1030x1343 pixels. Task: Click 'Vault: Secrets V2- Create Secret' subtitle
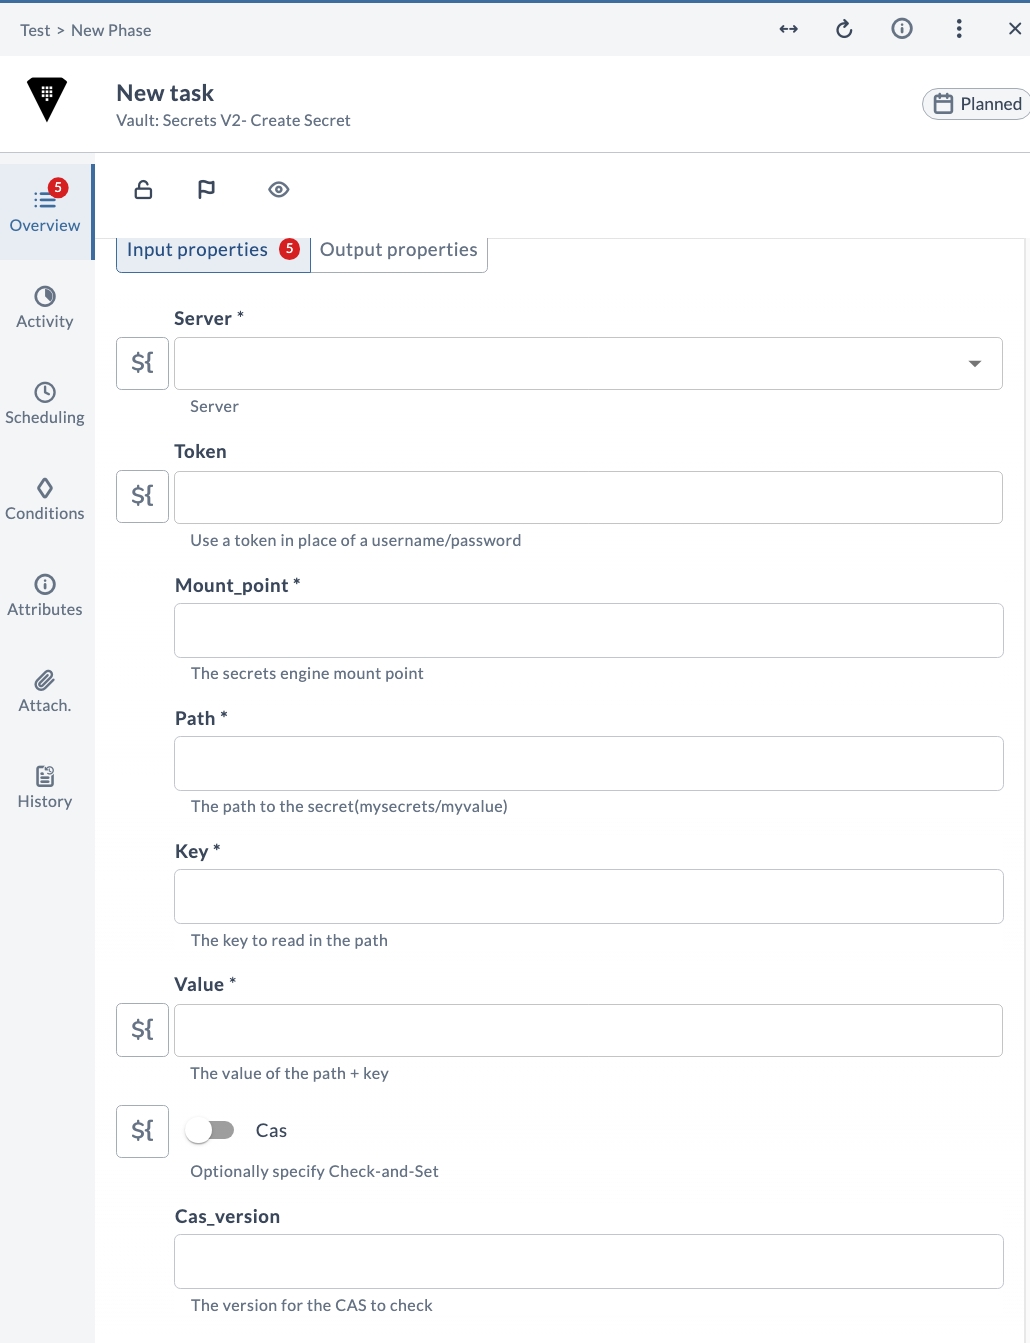[233, 120]
